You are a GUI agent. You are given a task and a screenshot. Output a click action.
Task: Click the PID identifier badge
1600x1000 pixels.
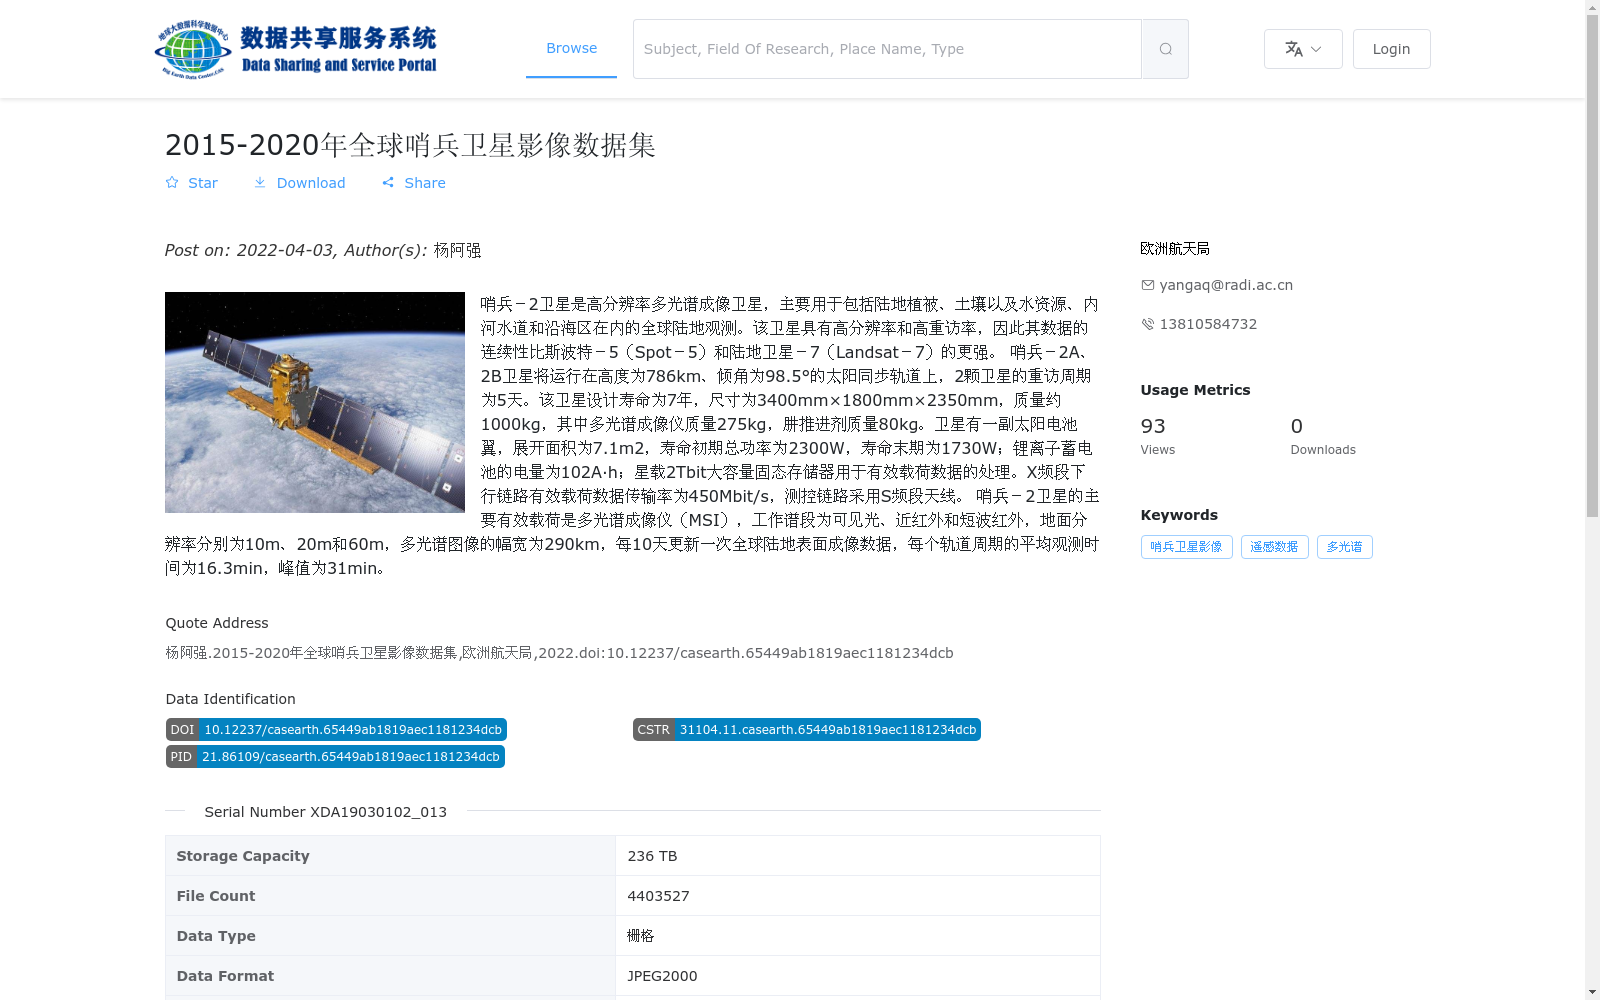[x=335, y=757]
